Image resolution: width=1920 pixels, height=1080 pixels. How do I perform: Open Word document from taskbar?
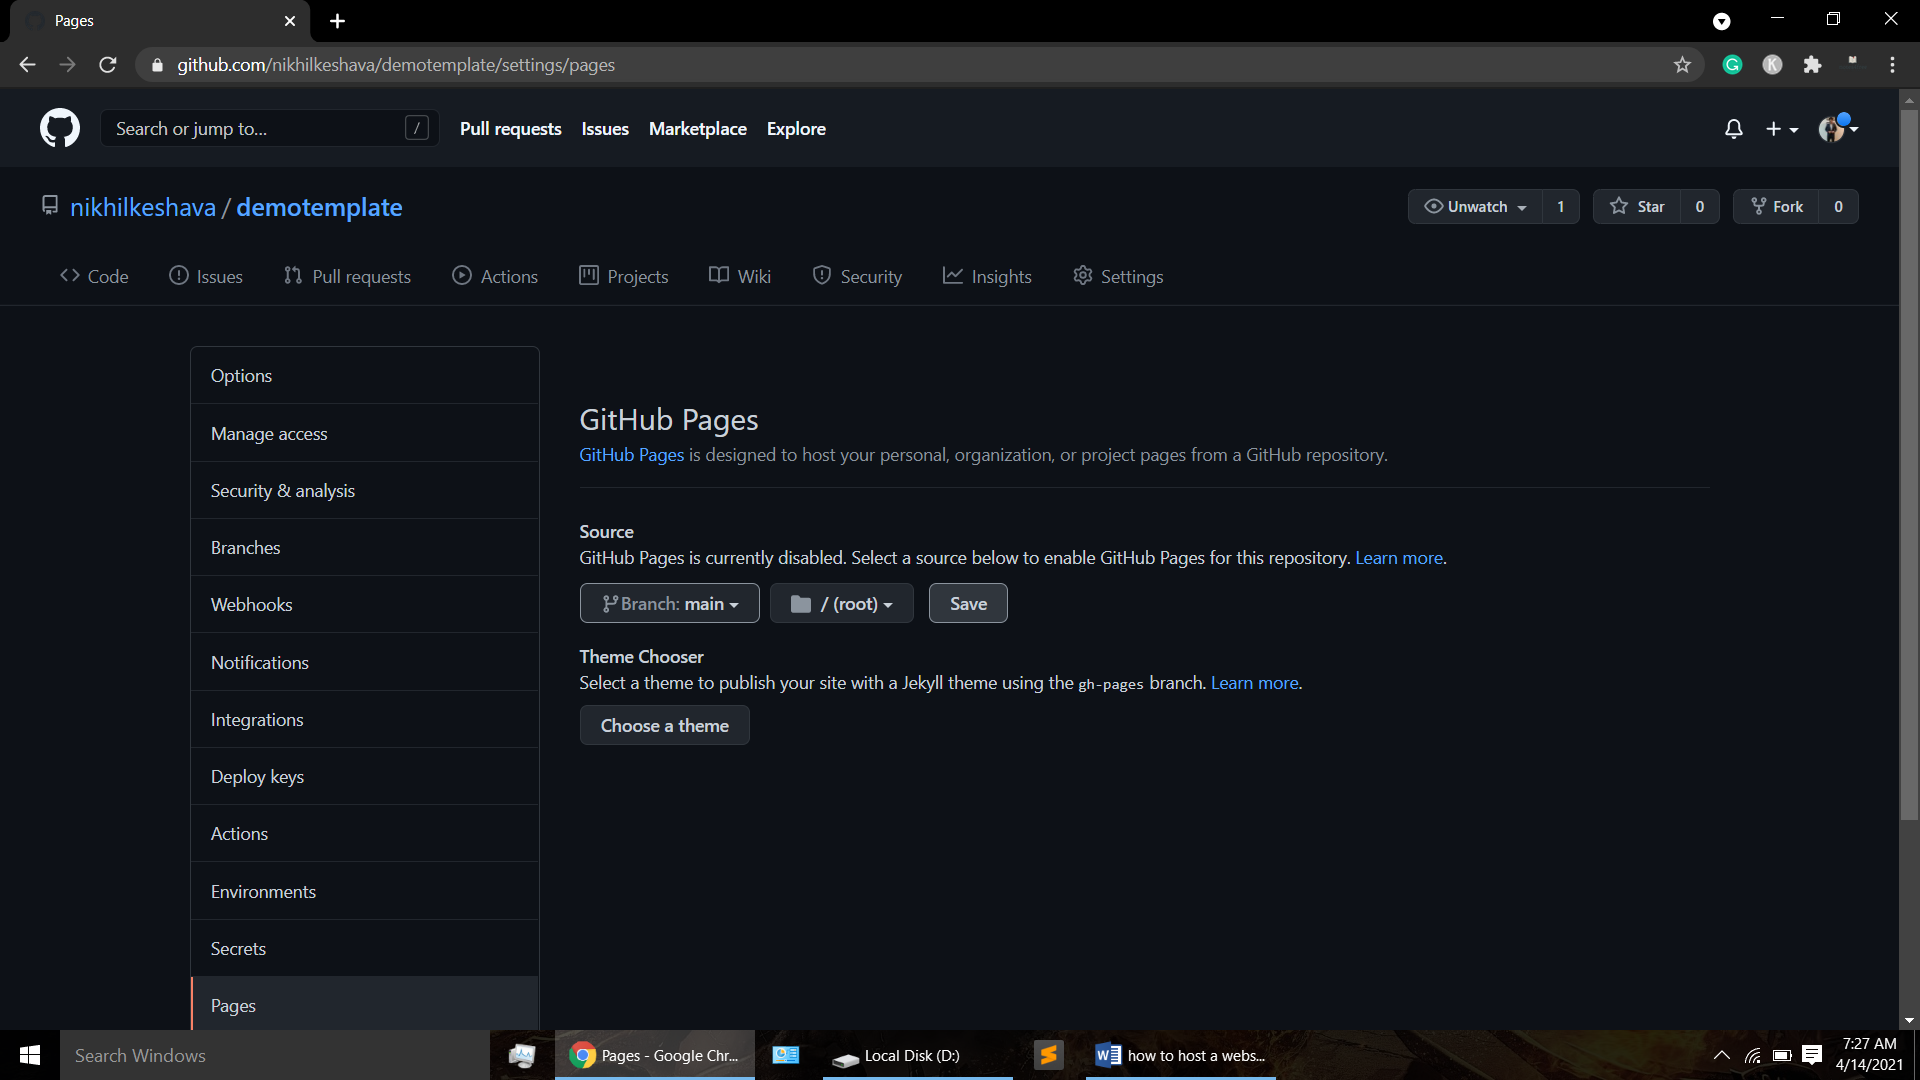pyautogui.click(x=1181, y=1055)
